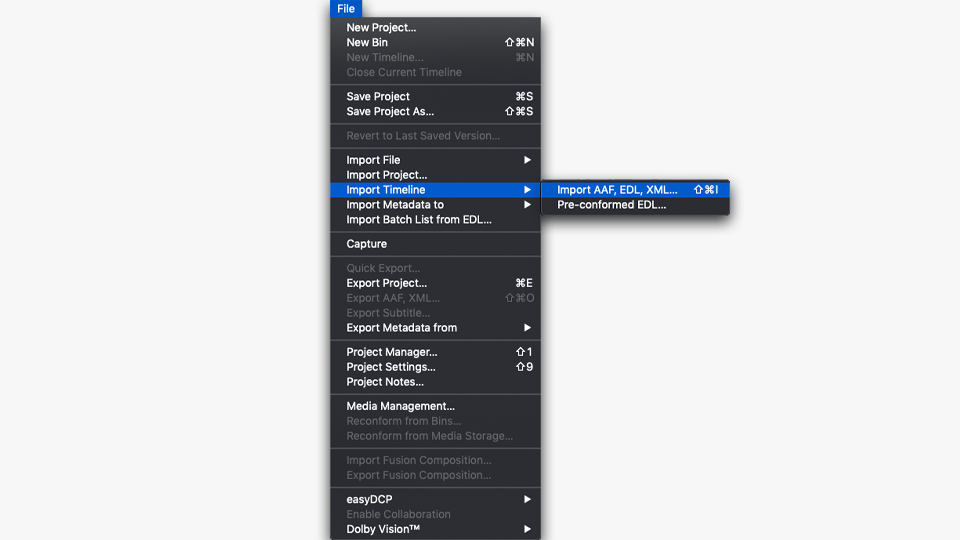
Task: Create a New Bin
Action: click(x=367, y=43)
